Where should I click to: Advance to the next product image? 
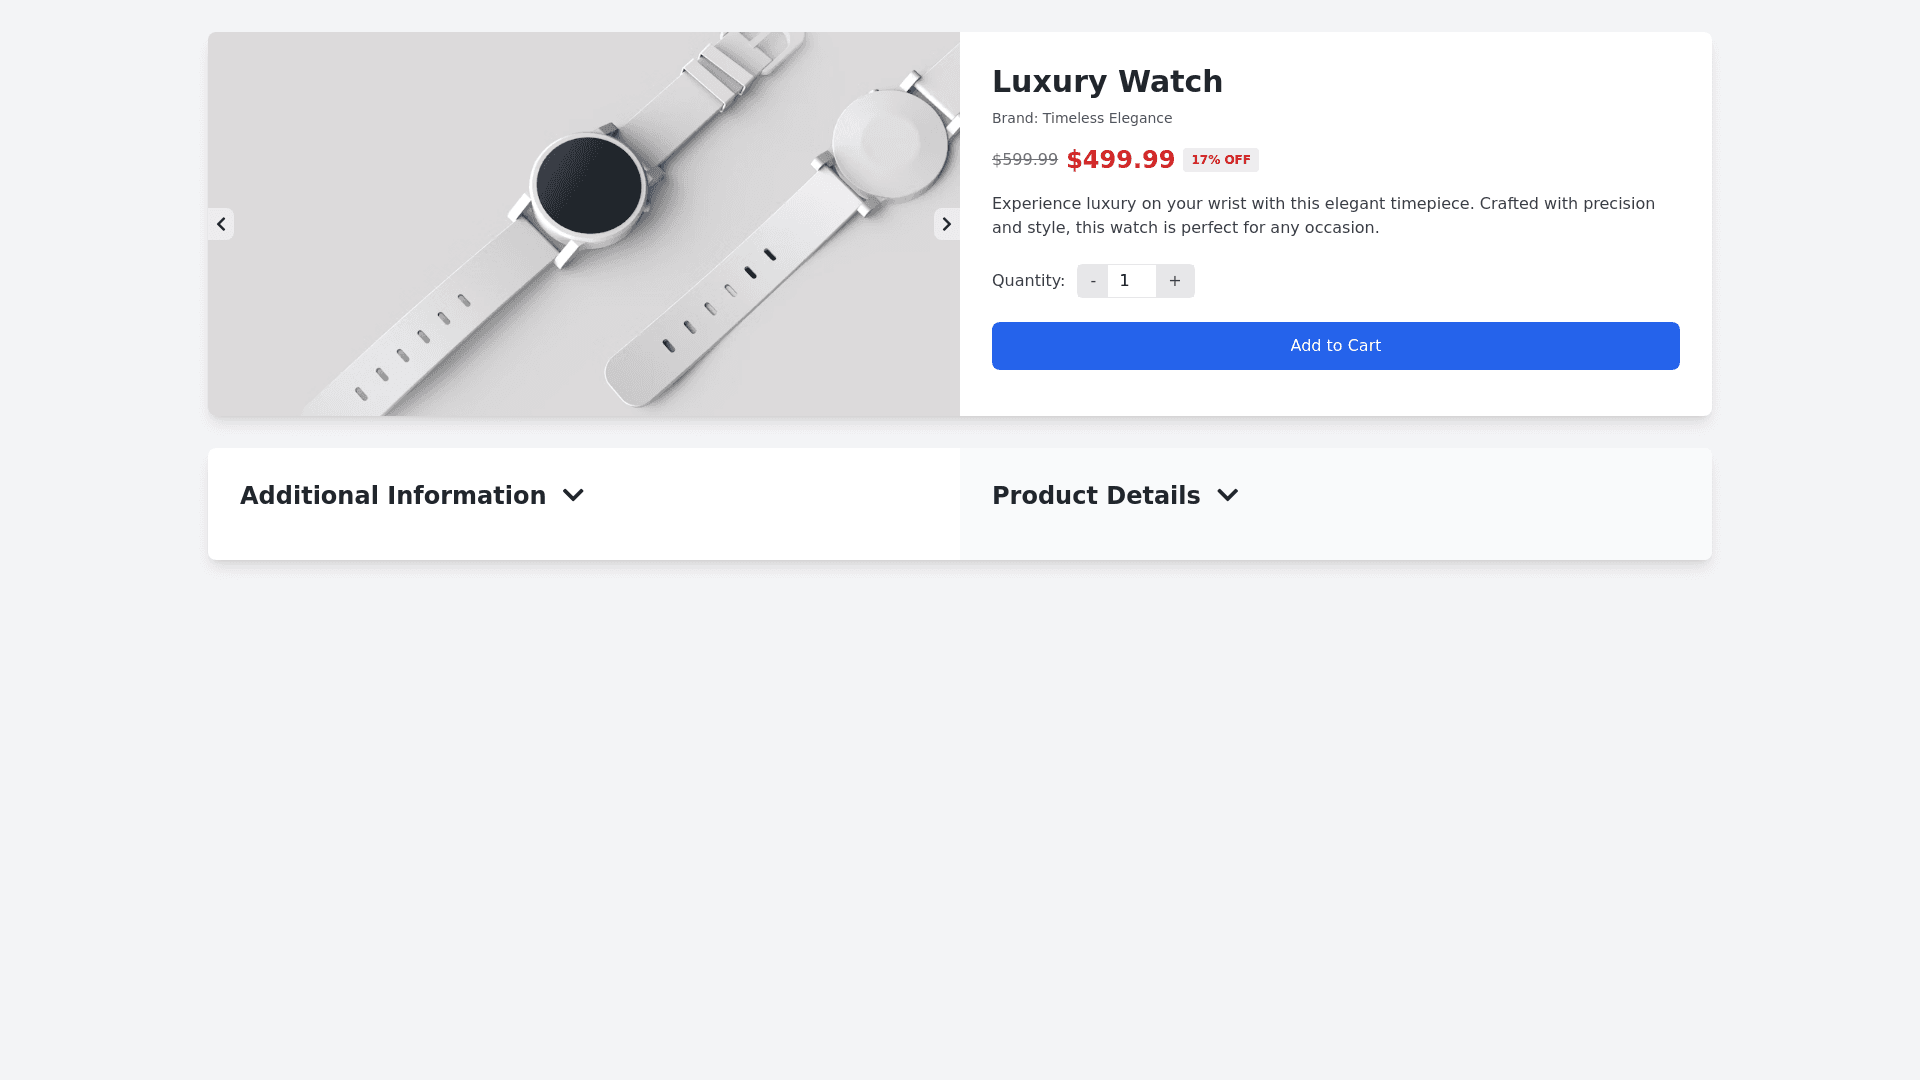tap(946, 224)
